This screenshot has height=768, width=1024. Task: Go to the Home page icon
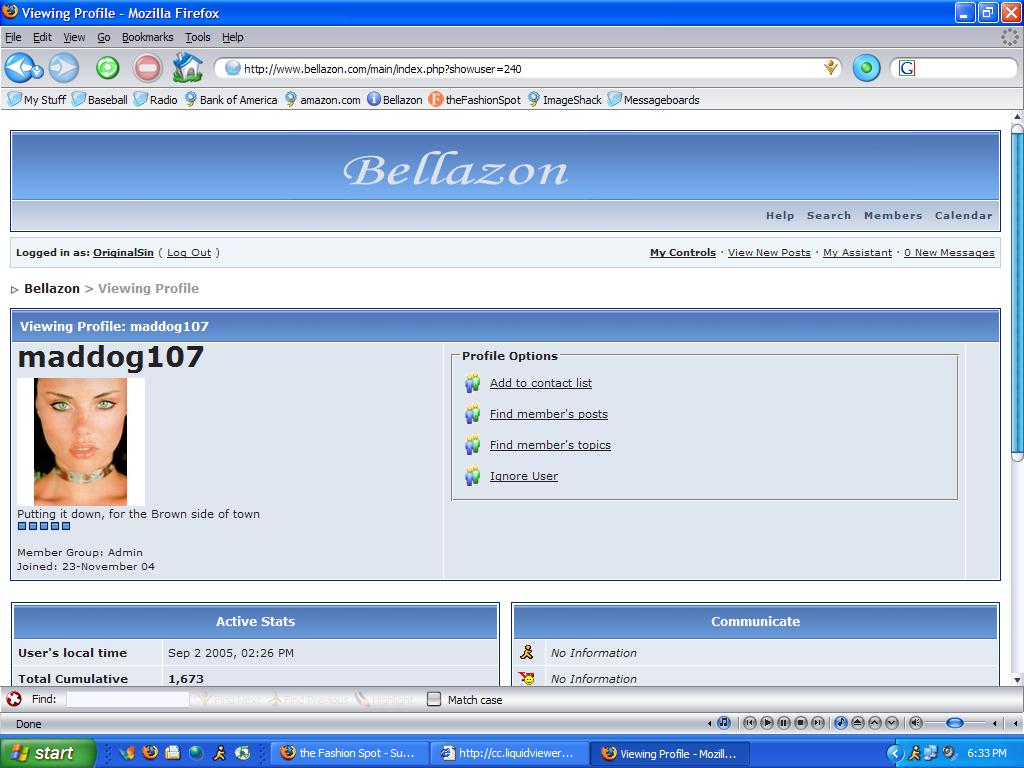coord(187,68)
